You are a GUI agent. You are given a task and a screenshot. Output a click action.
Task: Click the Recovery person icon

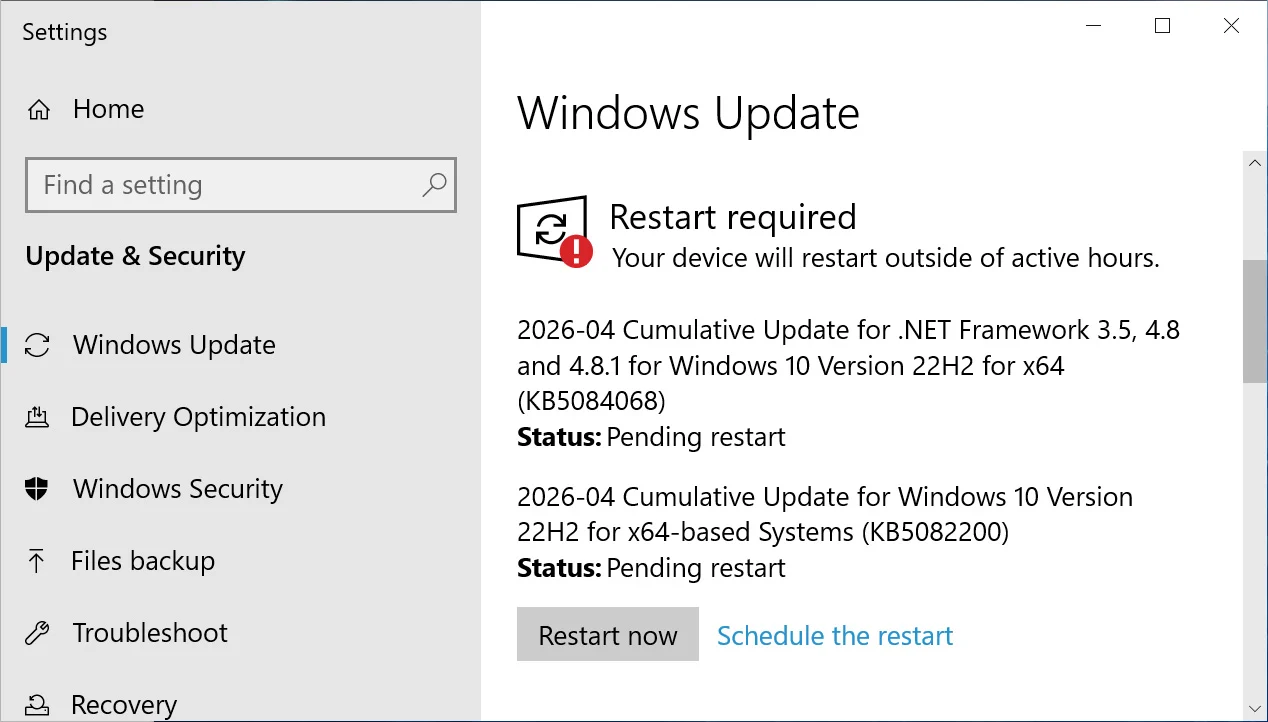coord(37,704)
